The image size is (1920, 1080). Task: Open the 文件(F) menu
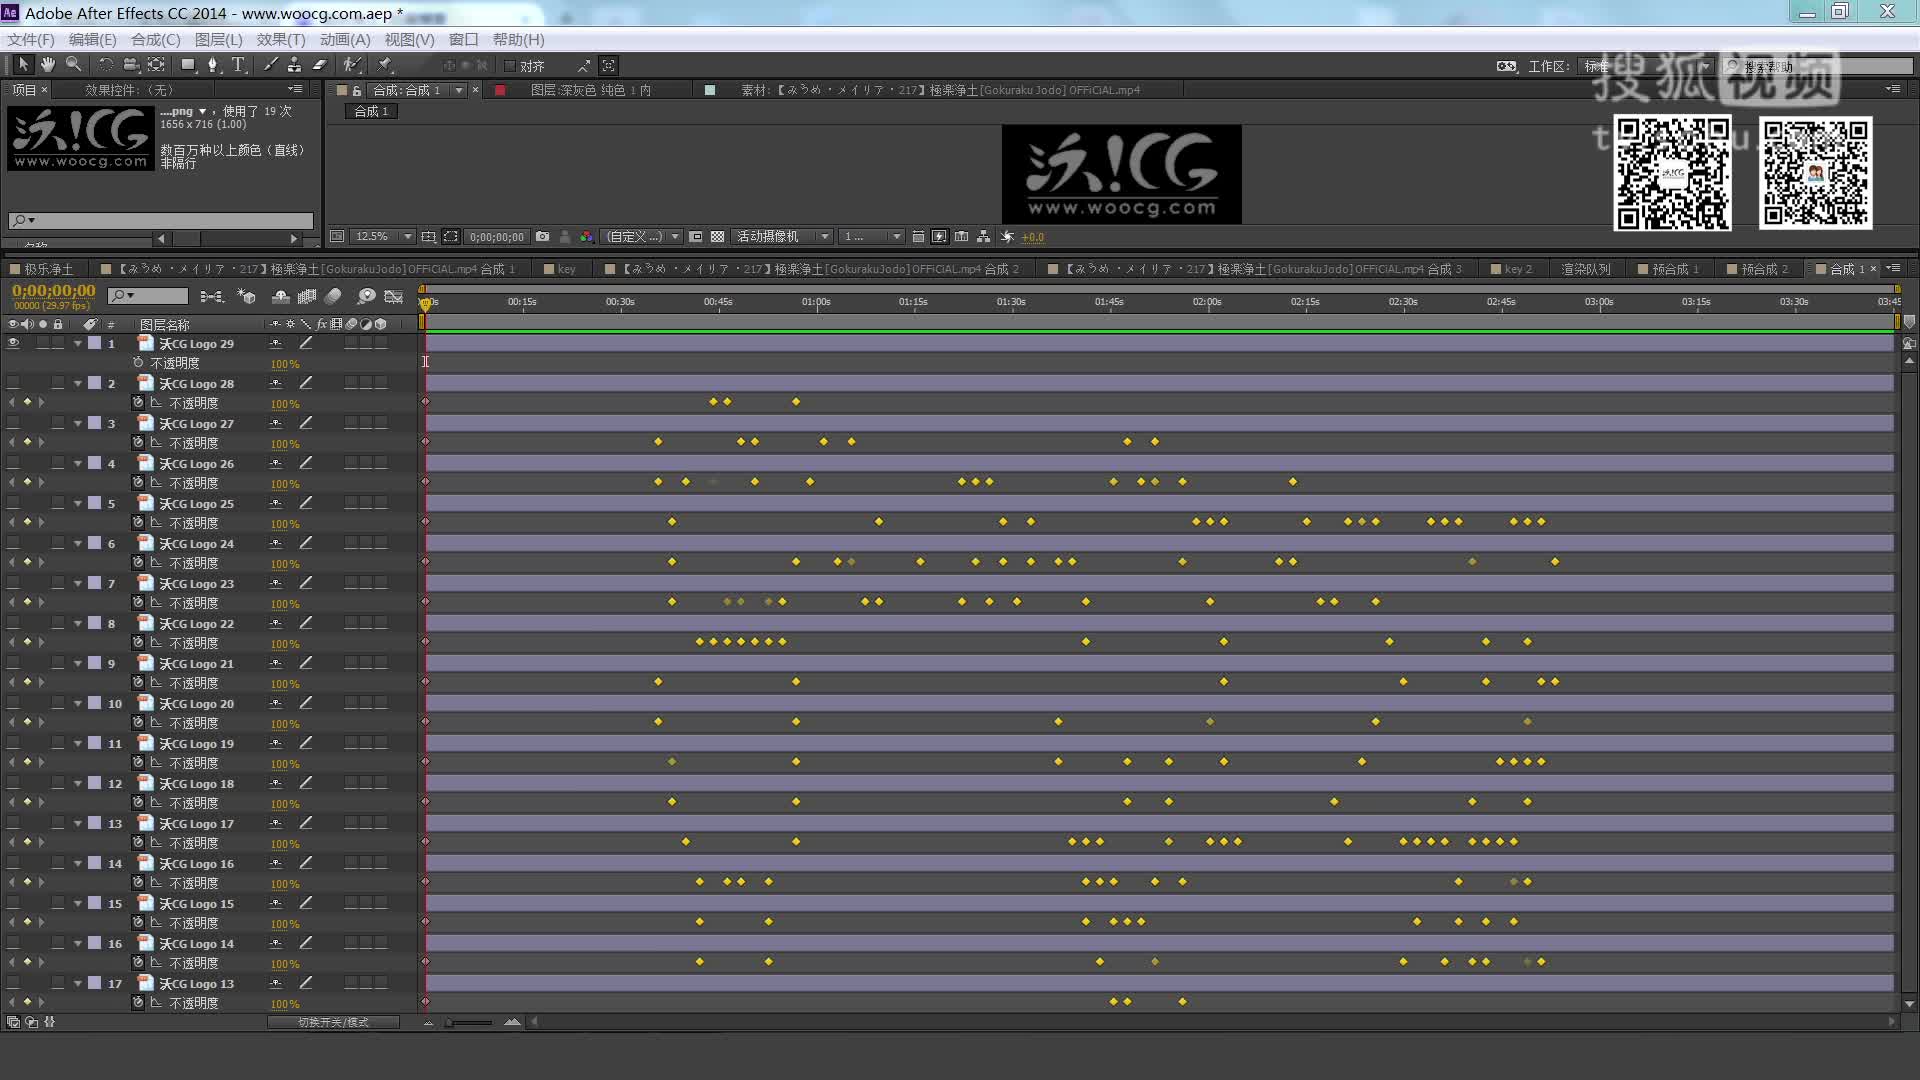click(31, 39)
